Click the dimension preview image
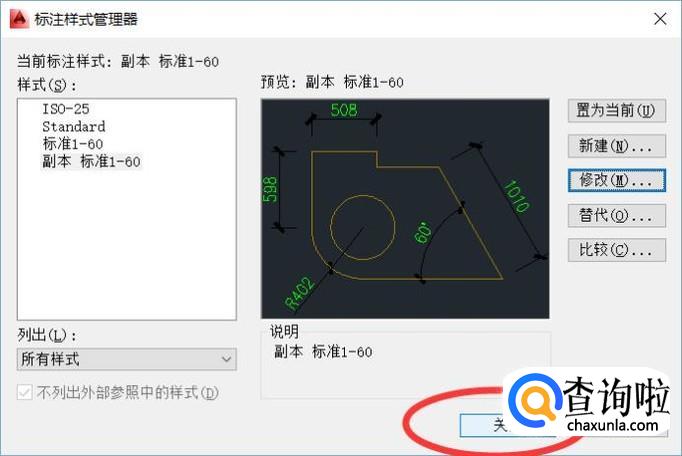The height and width of the screenshot is (456, 682). [x=405, y=209]
